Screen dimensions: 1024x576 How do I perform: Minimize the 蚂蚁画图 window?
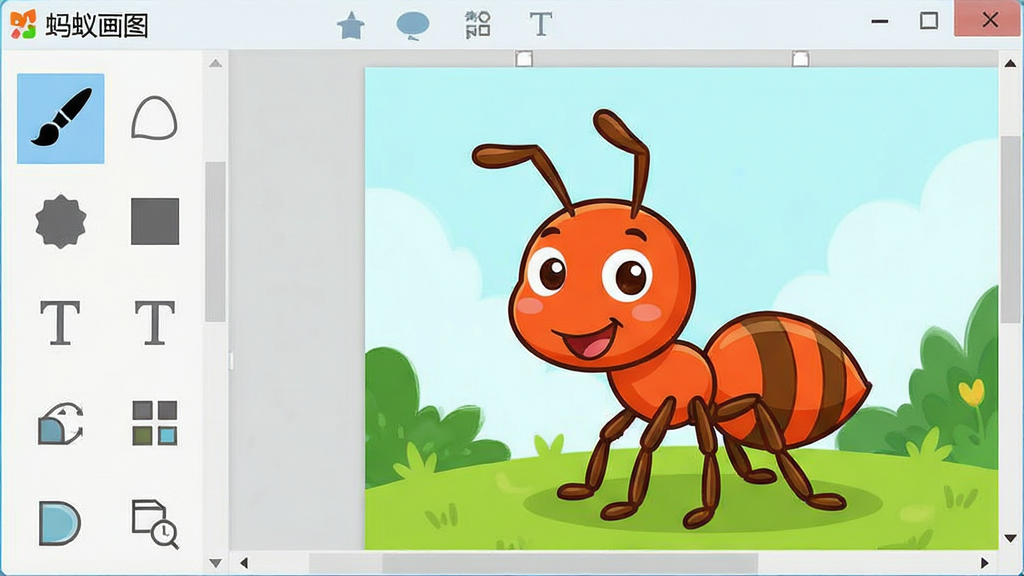pos(880,22)
